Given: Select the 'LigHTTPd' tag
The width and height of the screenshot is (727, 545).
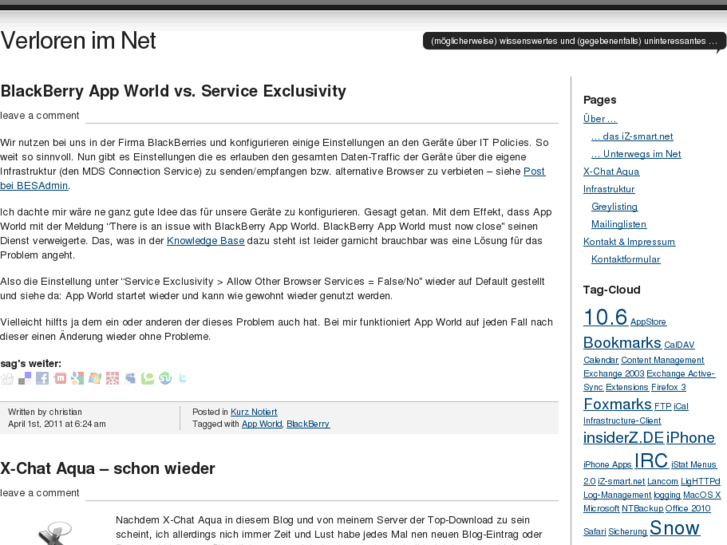Looking at the screenshot, I should 701,481.
